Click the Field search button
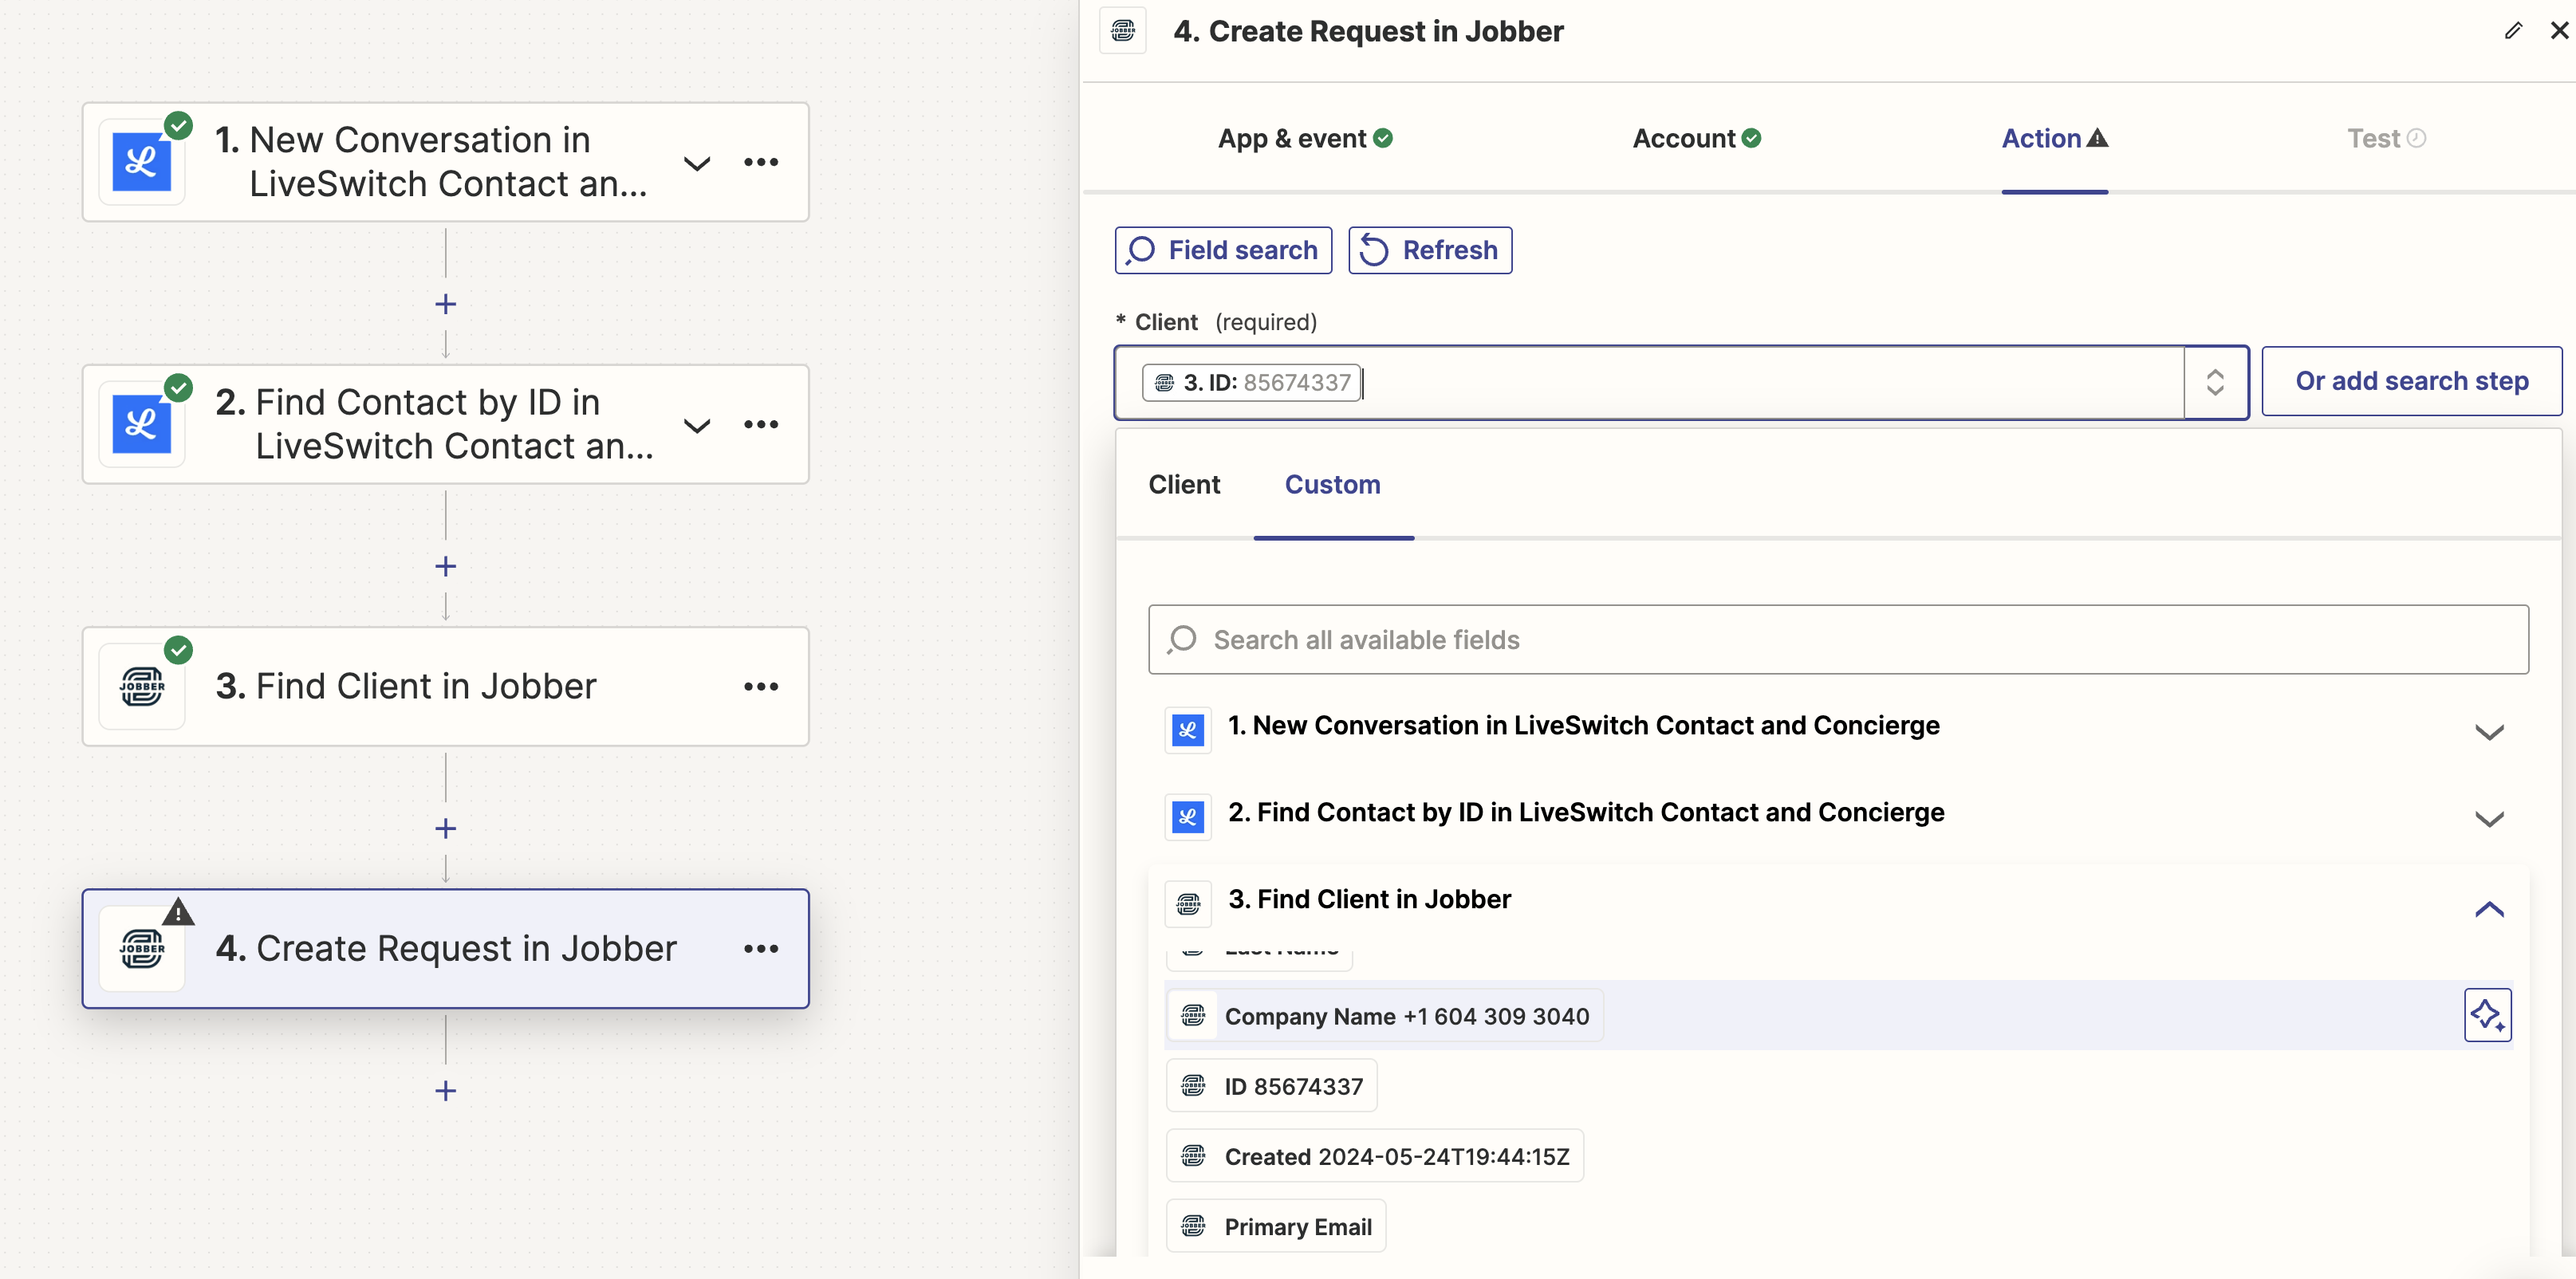The image size is (2576, 1279). click(1223, 250)
